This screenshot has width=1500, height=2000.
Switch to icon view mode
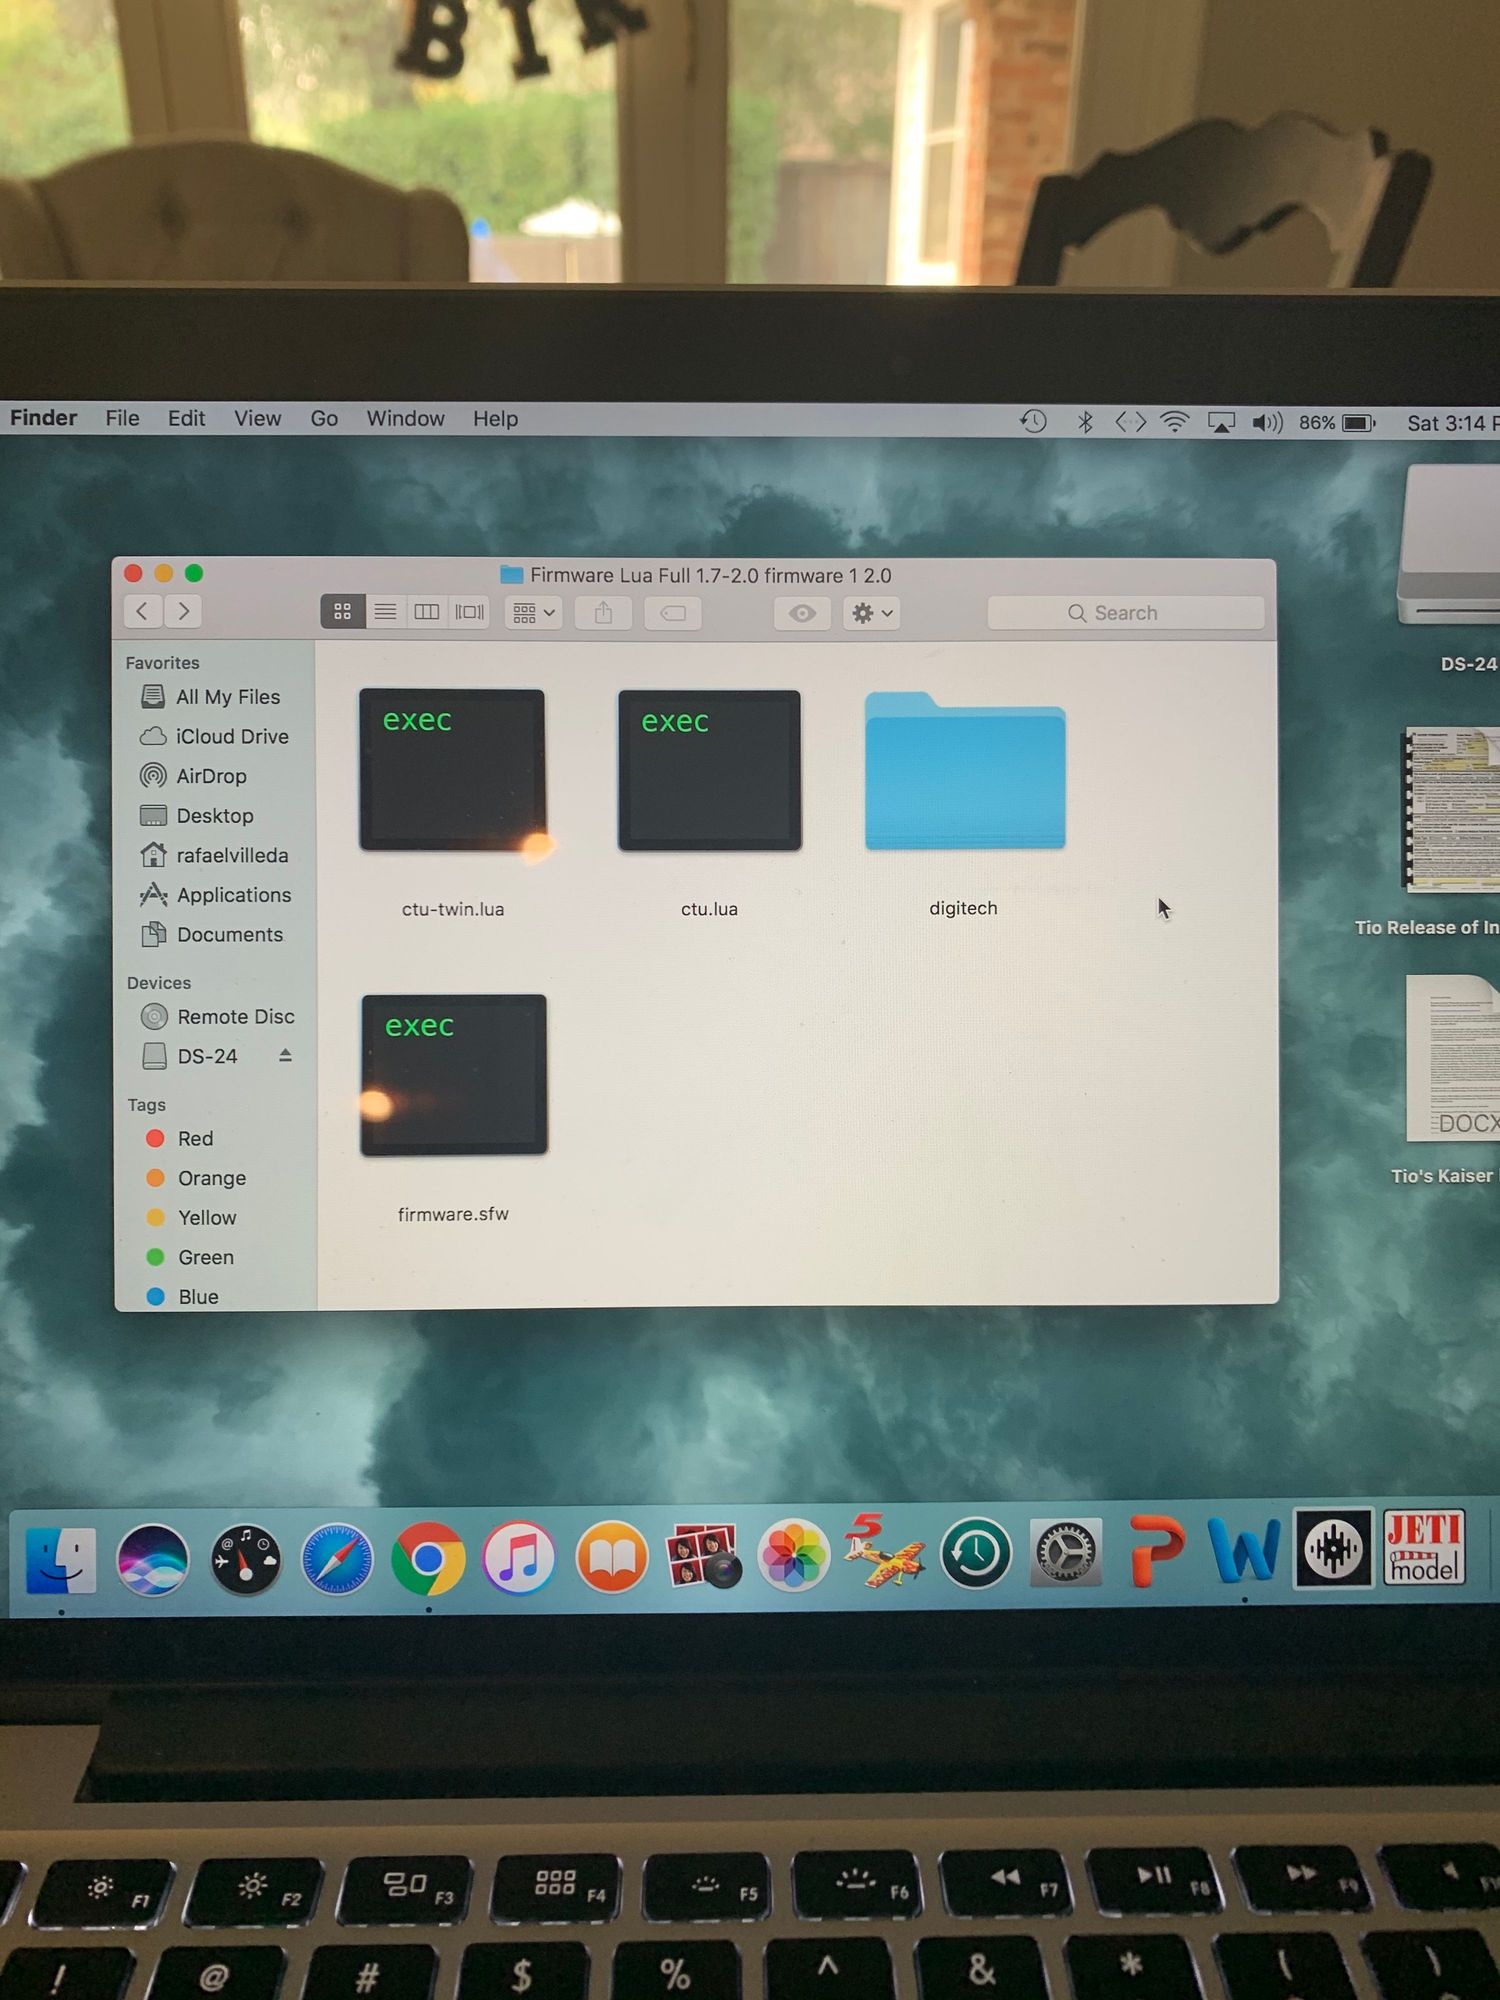pos(342,611)
